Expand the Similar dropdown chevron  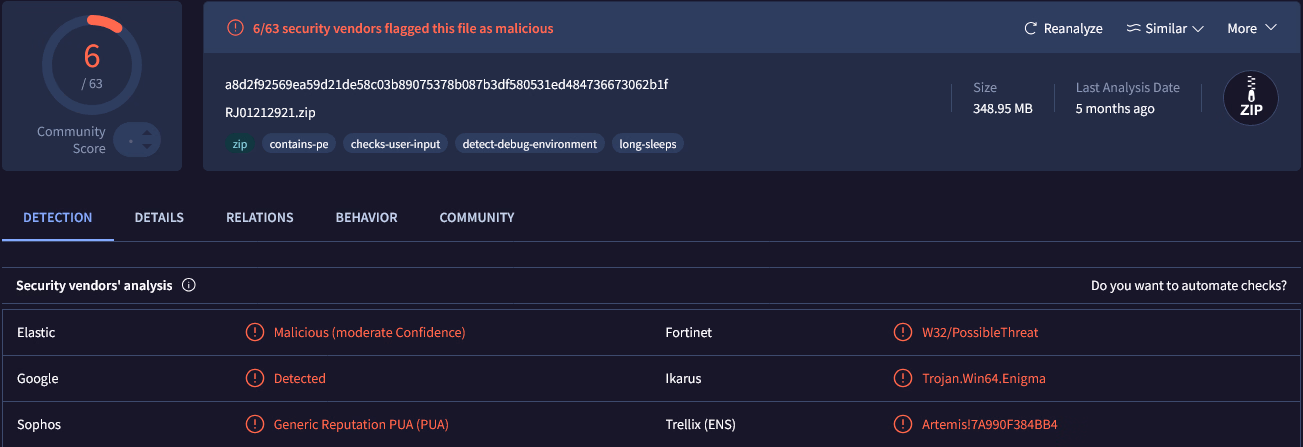pos(1198,29)
